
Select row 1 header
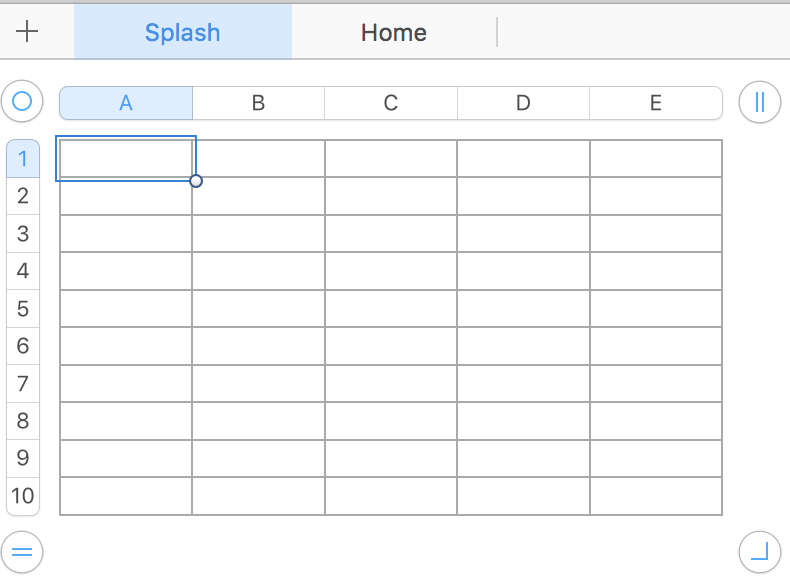pyautogui.click(x=23, y=158)
